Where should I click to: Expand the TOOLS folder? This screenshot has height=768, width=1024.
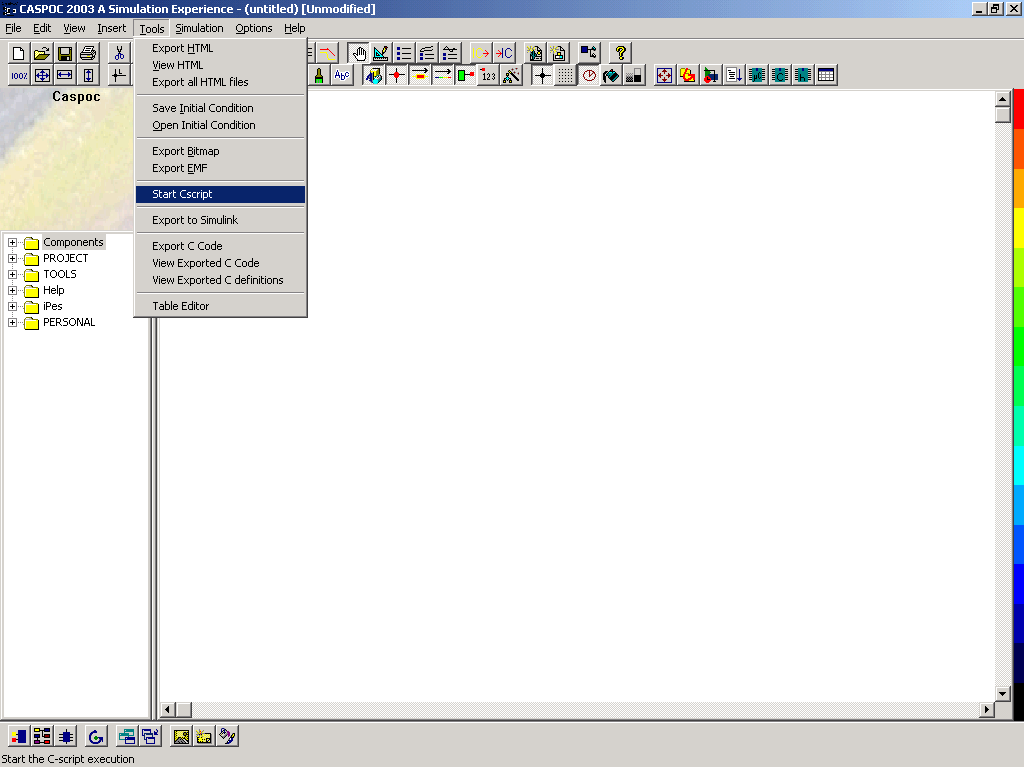[12, 274]
